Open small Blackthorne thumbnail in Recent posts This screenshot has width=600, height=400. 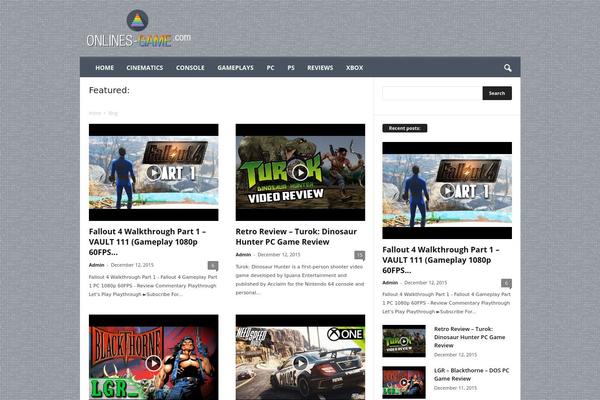point(404,382)
